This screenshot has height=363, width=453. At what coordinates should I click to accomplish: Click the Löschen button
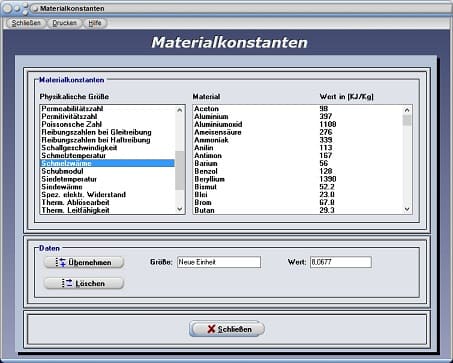point(84,283)
